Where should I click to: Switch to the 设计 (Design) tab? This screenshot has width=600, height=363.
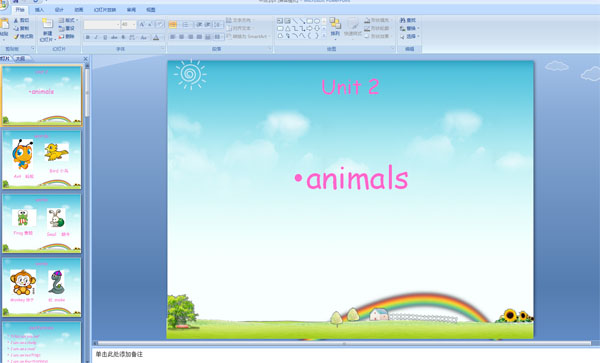[x=59, y=10]
